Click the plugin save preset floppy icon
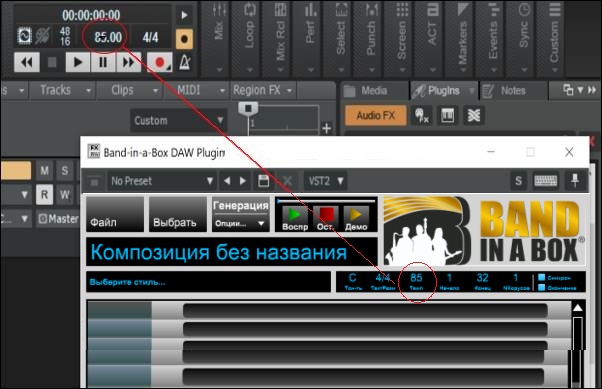The image size is (602, 389). click(264, 180)
